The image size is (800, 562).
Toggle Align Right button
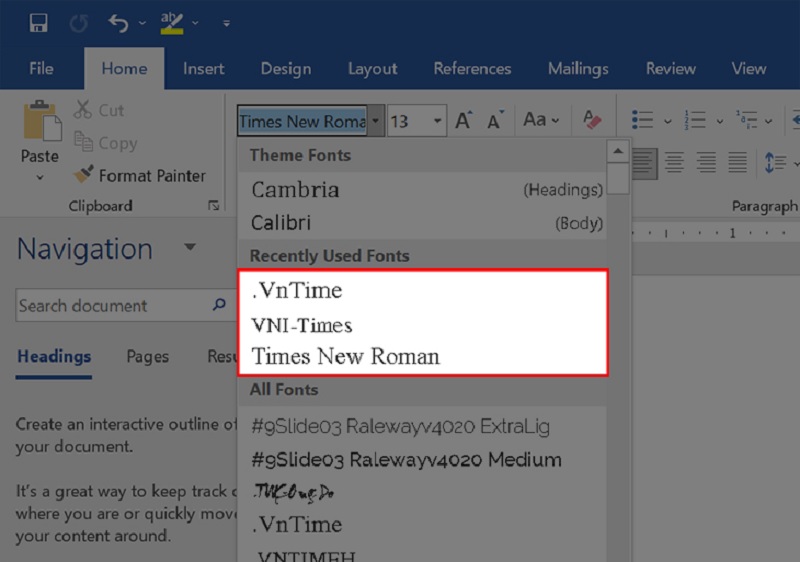click(x=706, y=163)
